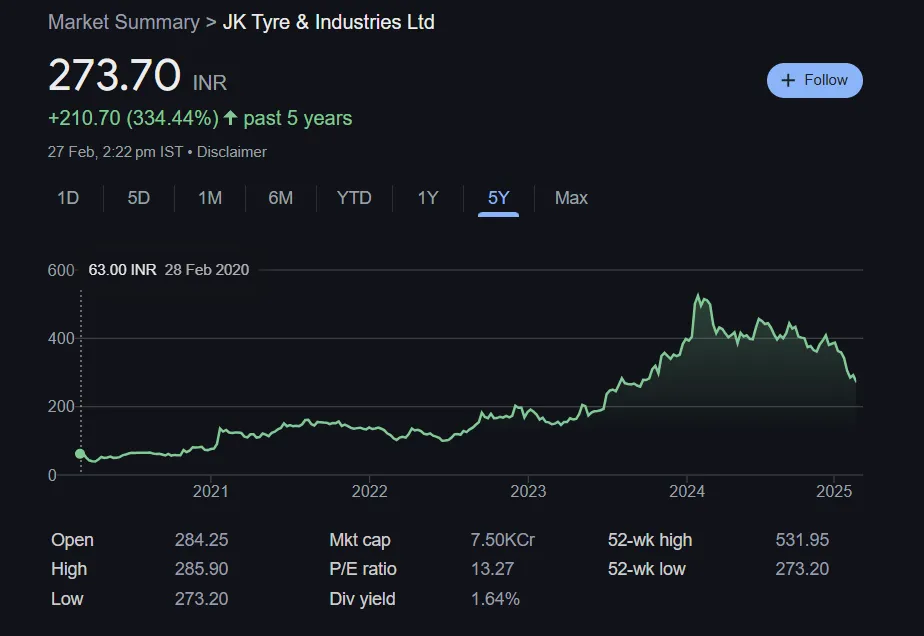The image size is (924, 636).
Task: Click the 'past 5 years' label
Action: tap(298, 118)
